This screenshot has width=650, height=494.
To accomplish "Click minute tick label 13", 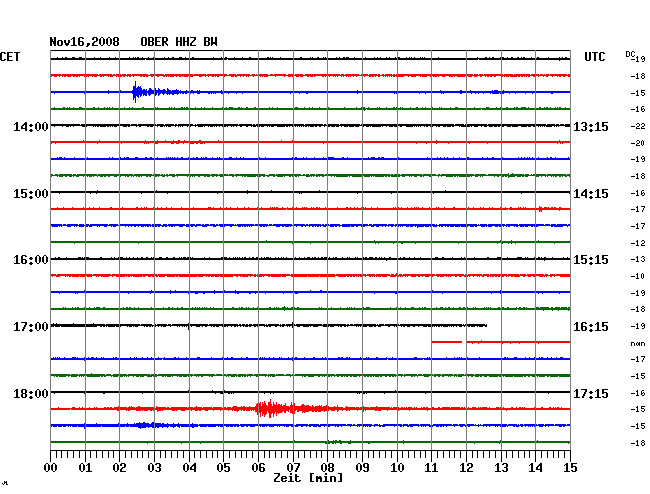I will pos(501,468).
